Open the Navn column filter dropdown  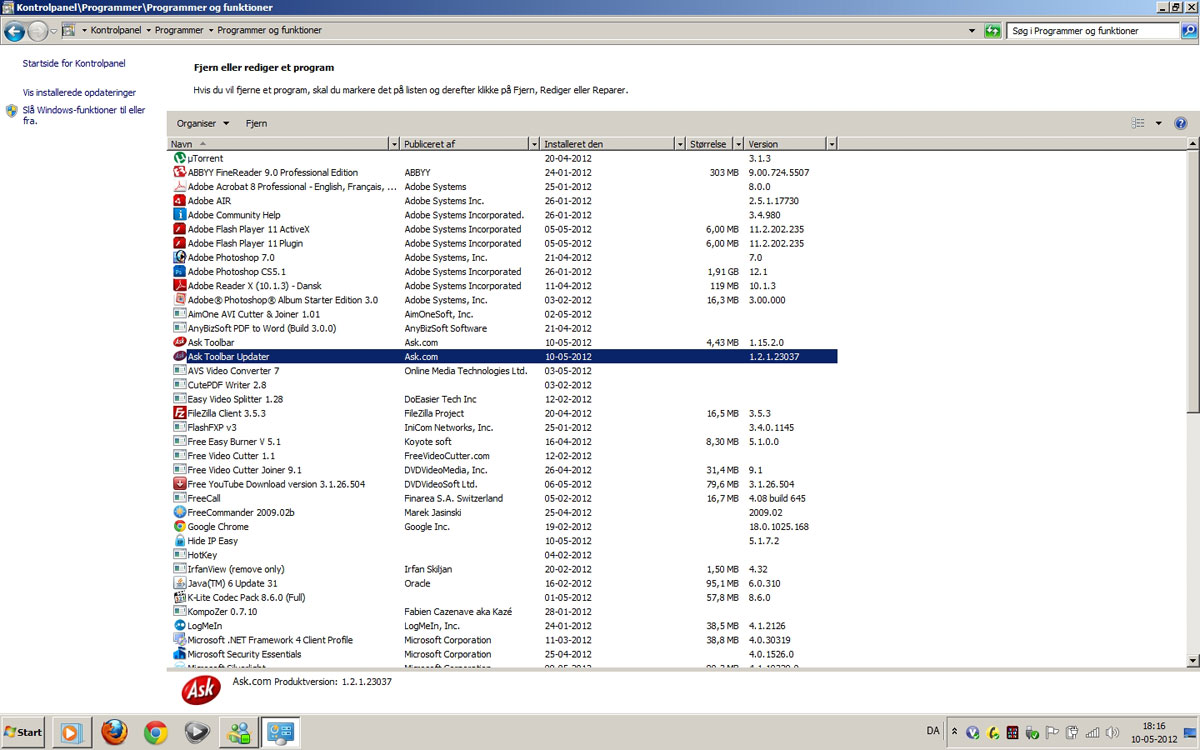pos(395,144)
